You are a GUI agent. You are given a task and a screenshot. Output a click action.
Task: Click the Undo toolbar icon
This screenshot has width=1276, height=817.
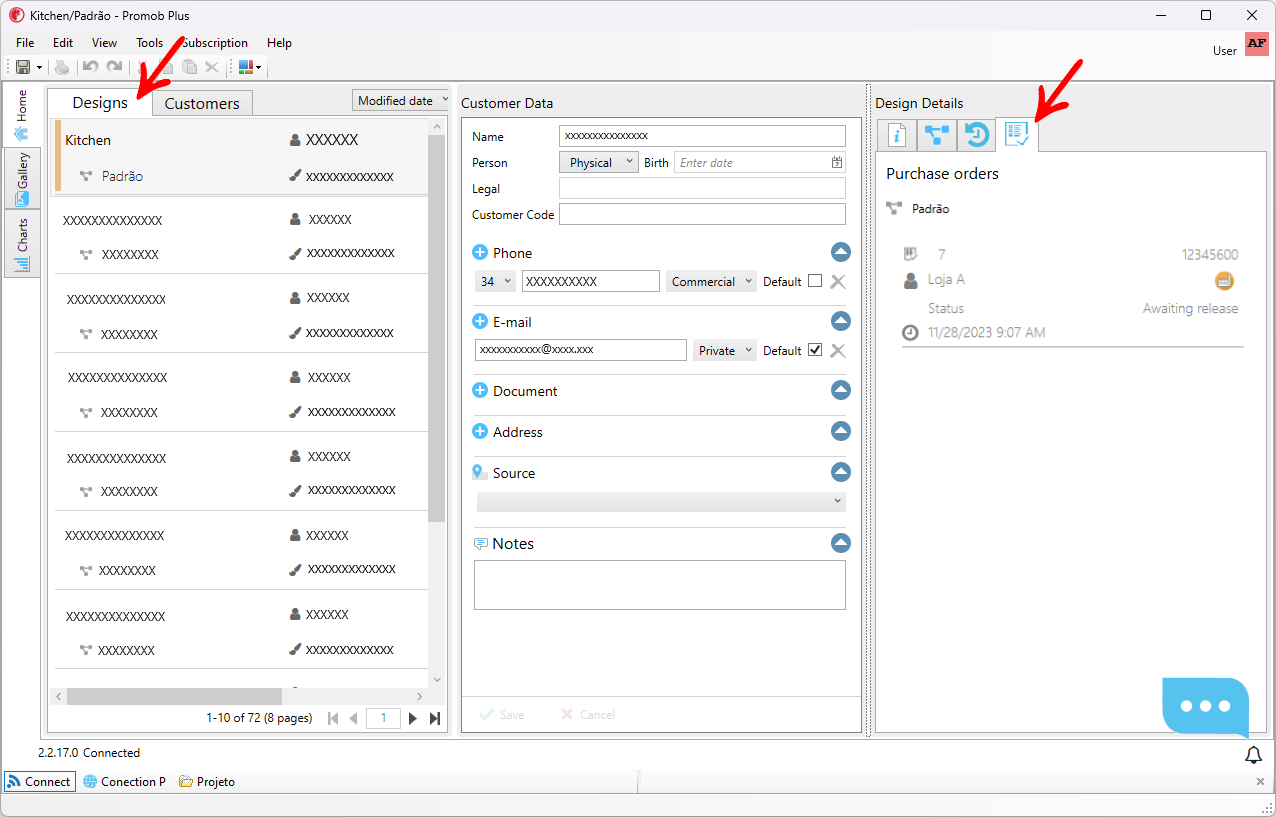(x=90, y=67)
